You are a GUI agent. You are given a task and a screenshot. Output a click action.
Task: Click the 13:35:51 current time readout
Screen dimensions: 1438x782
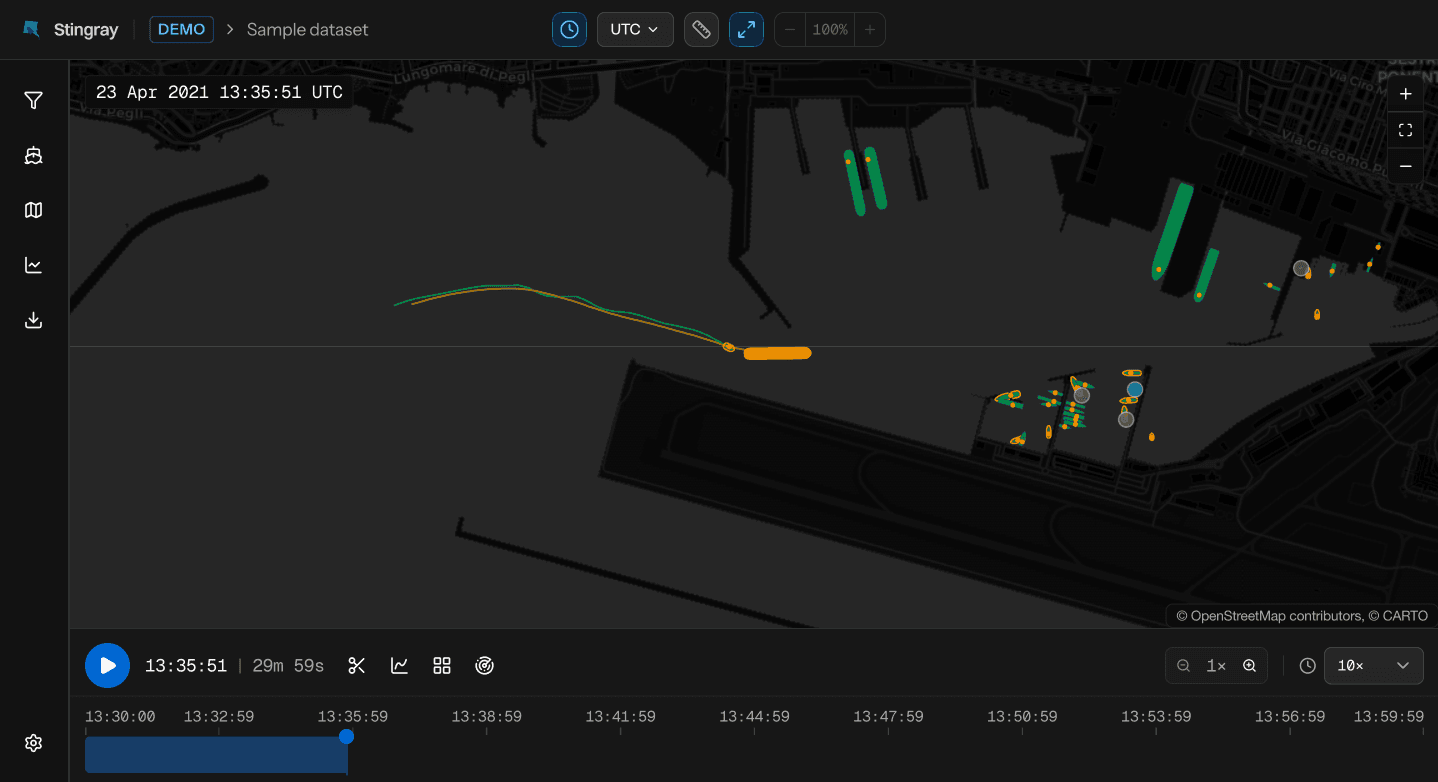186,666
